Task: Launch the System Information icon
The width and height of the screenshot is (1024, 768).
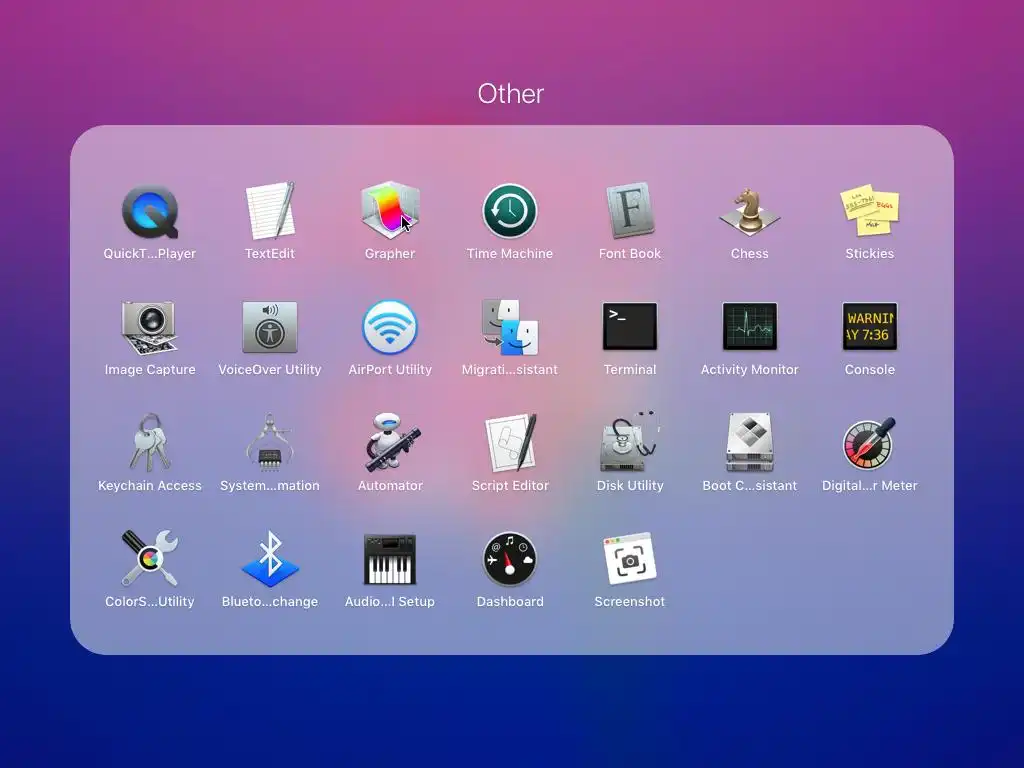Action: pos(270,443)
